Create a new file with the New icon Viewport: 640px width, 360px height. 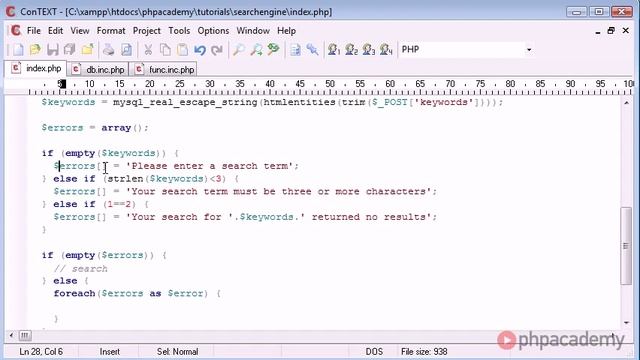[18, 50]
